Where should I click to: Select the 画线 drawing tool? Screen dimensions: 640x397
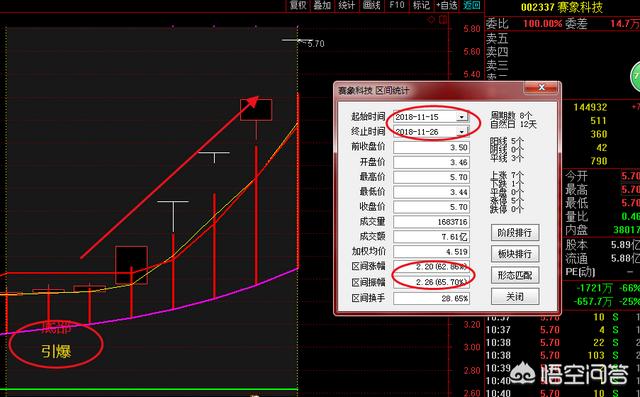click(371, 5)
